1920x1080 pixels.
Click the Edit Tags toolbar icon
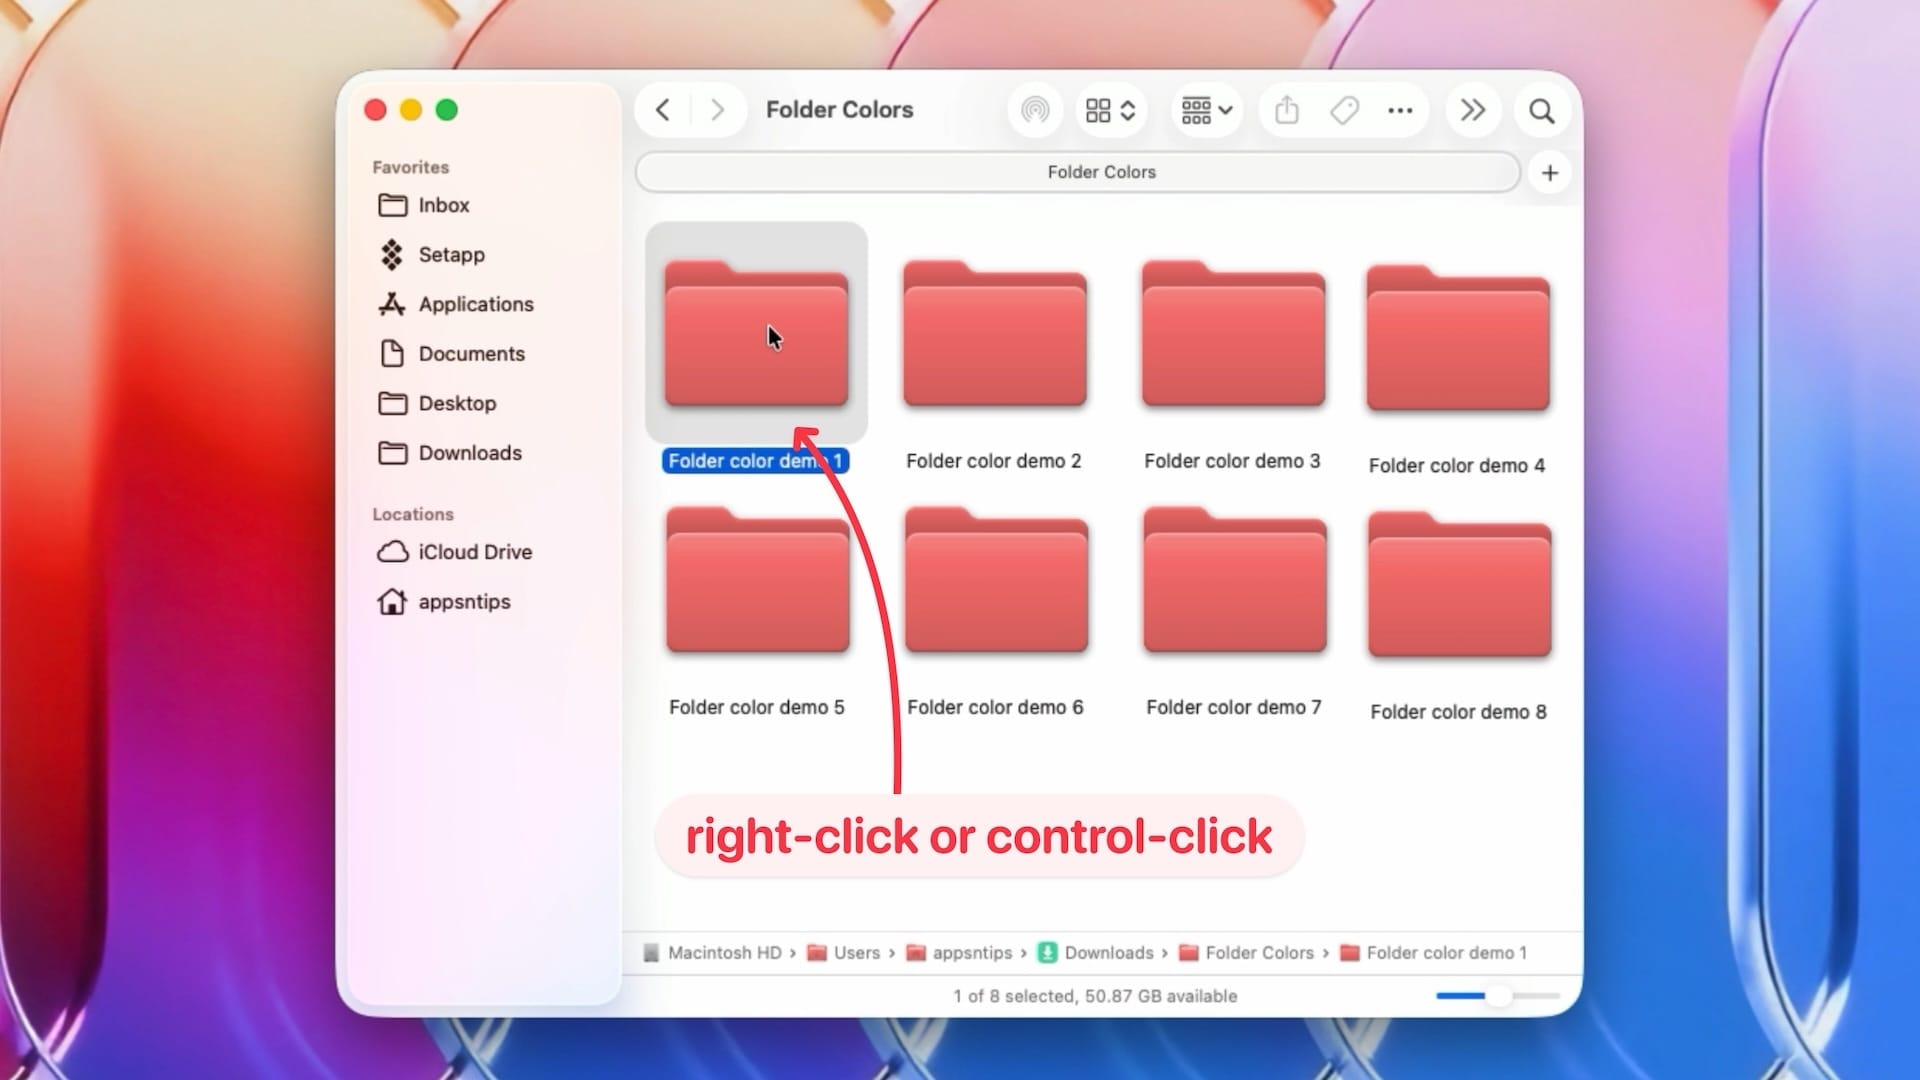click(x=1344, y=110)
